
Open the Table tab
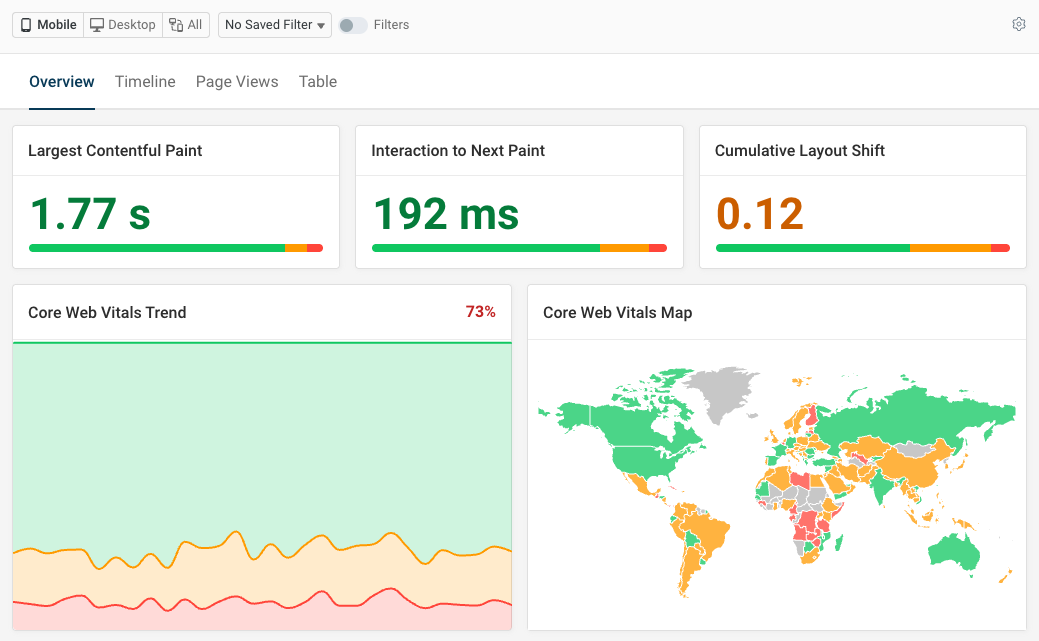(318, 82)
